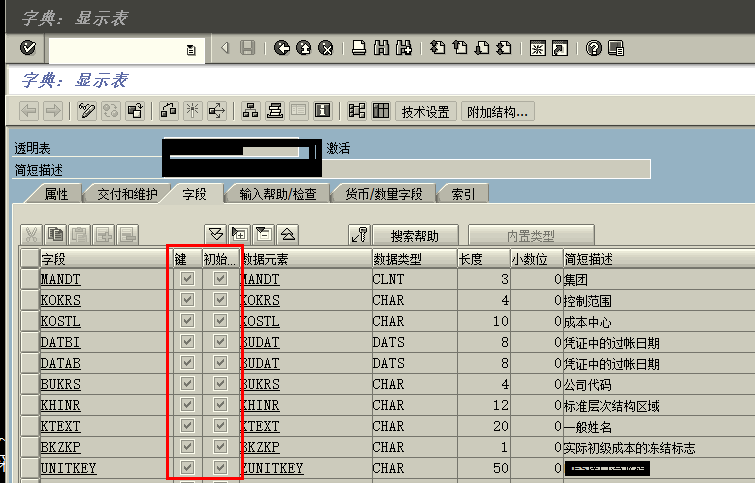Screen dimensions: 755x483
Task: Click the Other Object icon
Action: point(135,111)
